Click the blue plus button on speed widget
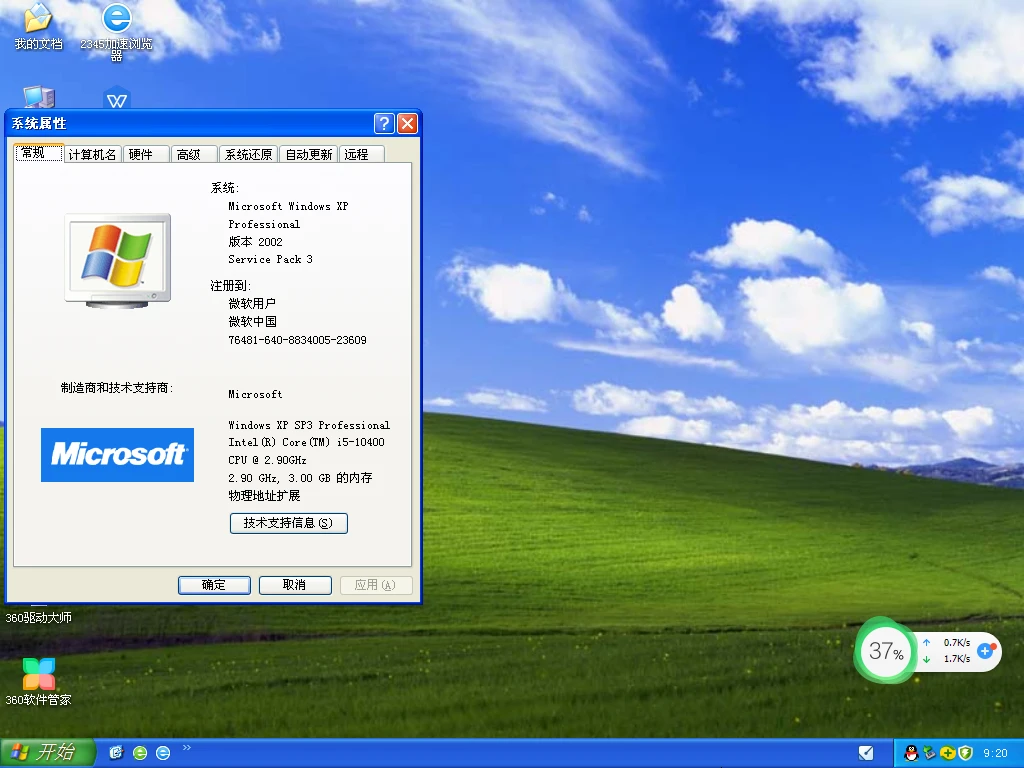The height and width of the screenshot is (768, 1024). (x=985, y=650)
